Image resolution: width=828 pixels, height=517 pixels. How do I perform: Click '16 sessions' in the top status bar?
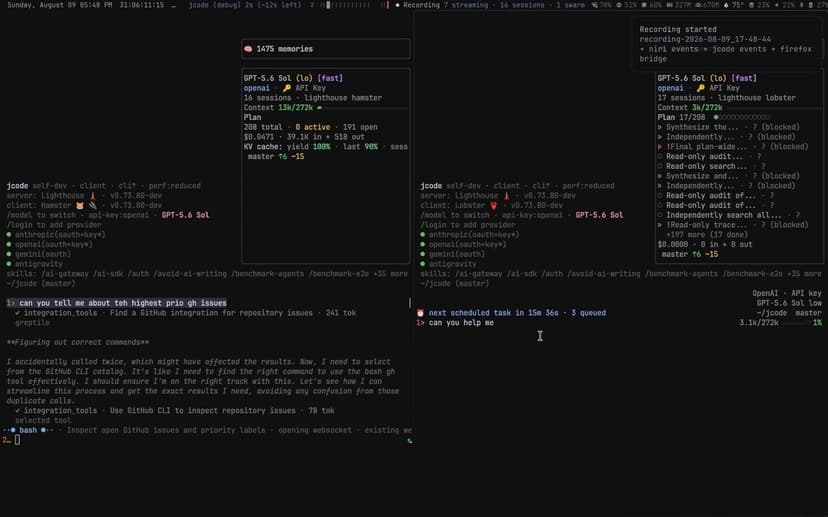522,5
